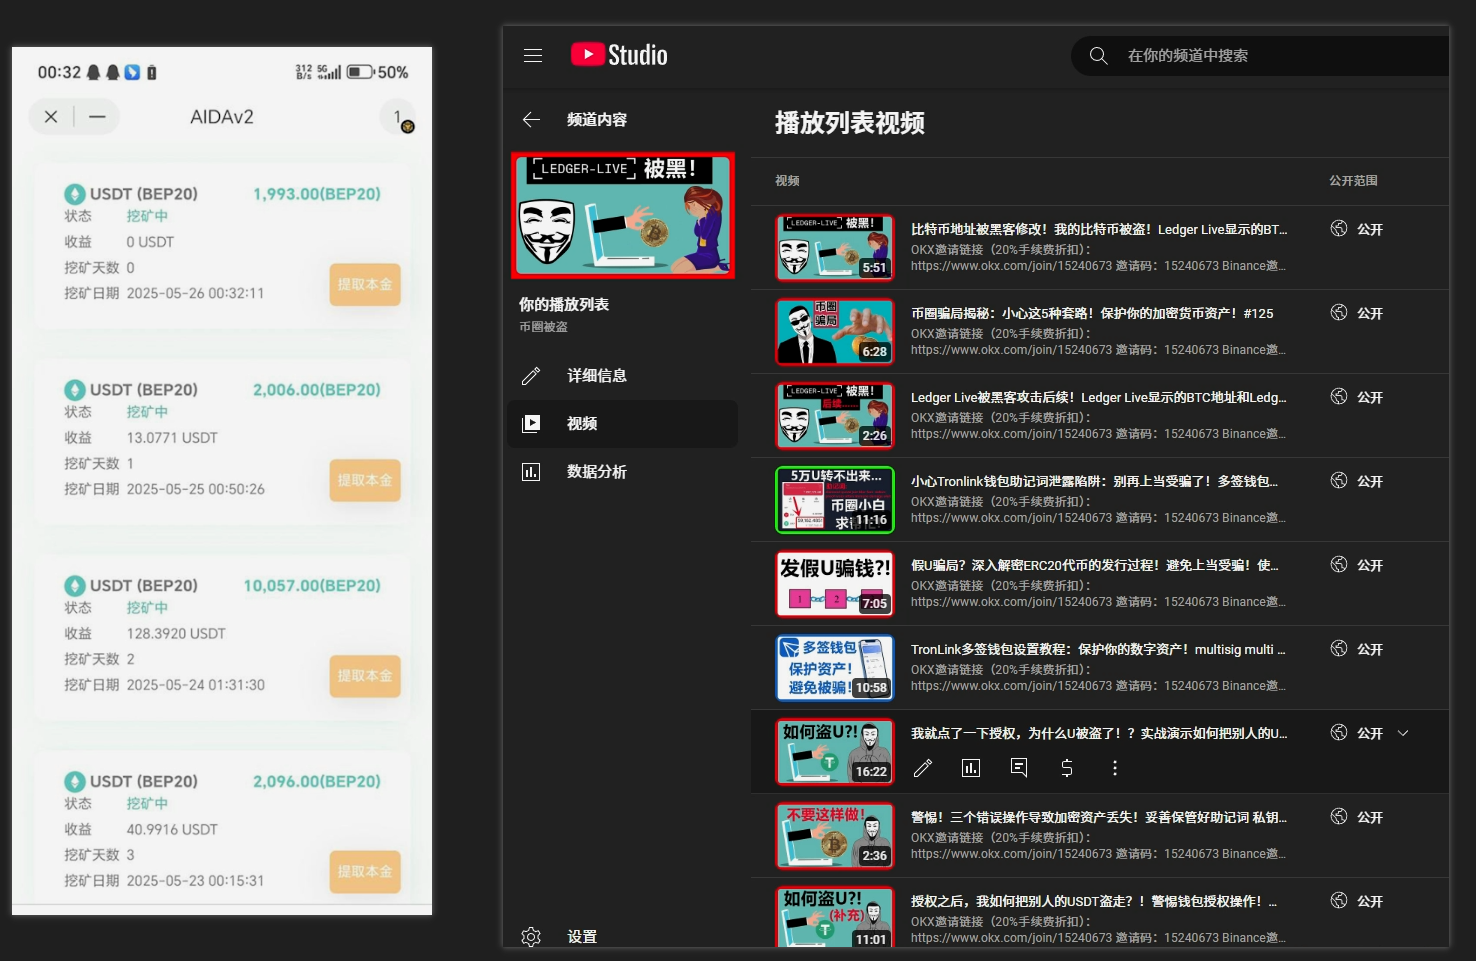Image resolution: width=1476 pixels, height=961 pixels.
Task: Click title 小心Tronlink钱包助记词 video
Action: pos(1095,482)
